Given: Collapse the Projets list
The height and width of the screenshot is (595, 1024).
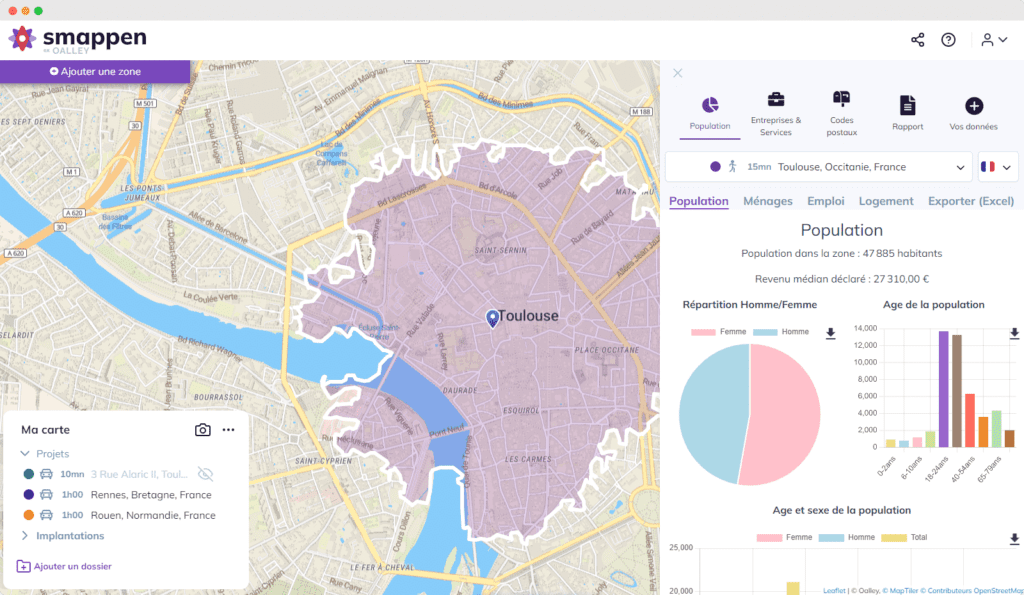Looking at the screenshot, I should point(27,452).
